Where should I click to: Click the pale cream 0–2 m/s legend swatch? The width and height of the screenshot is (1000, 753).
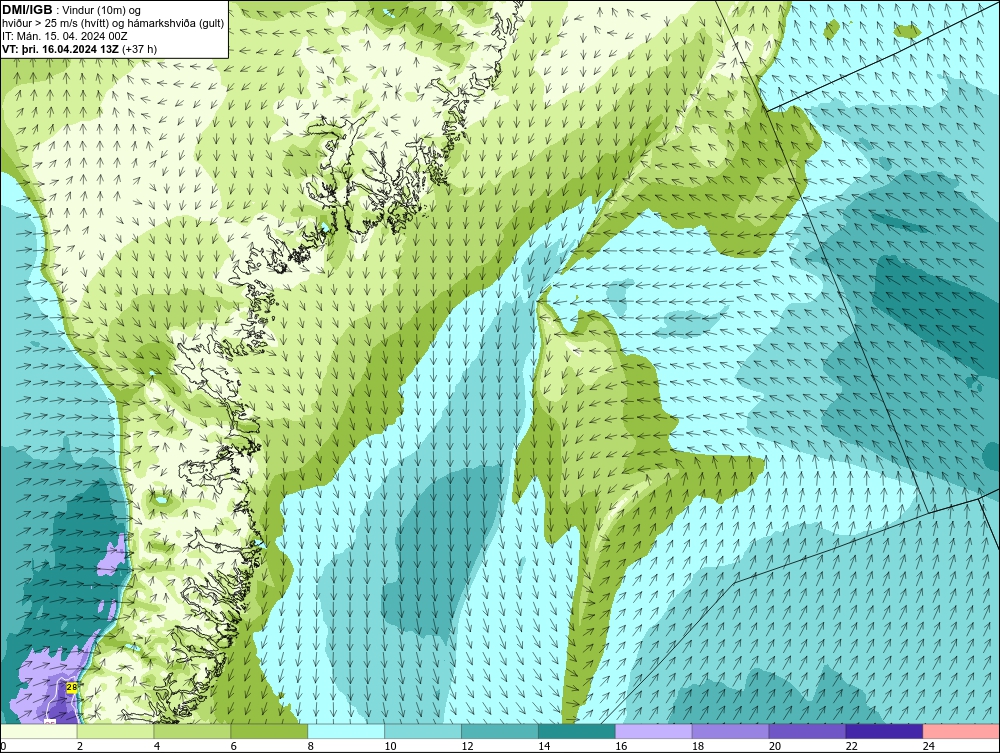39,731
